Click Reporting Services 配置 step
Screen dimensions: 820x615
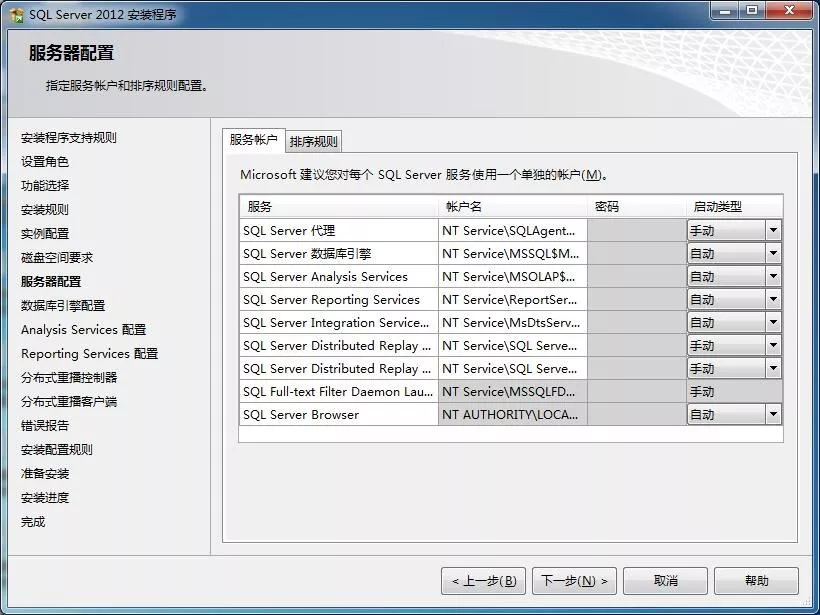click(89, 354)
